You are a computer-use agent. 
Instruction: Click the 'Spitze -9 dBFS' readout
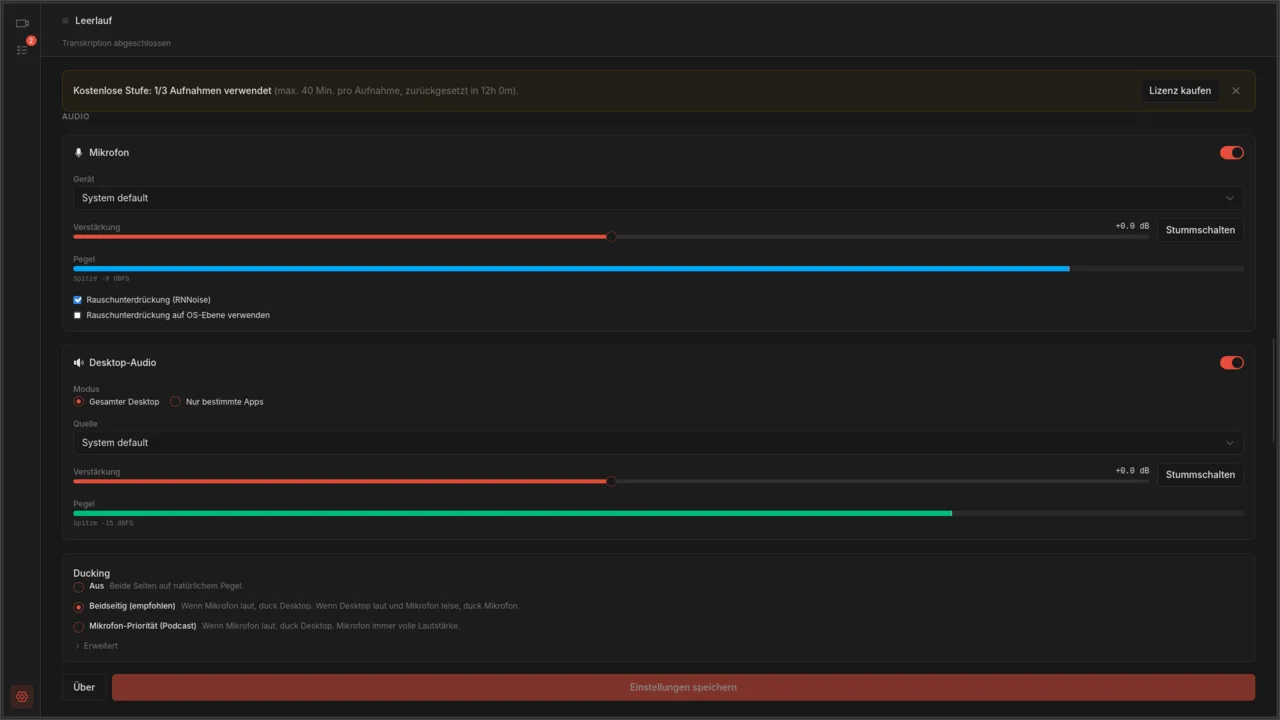pos(101,279)
